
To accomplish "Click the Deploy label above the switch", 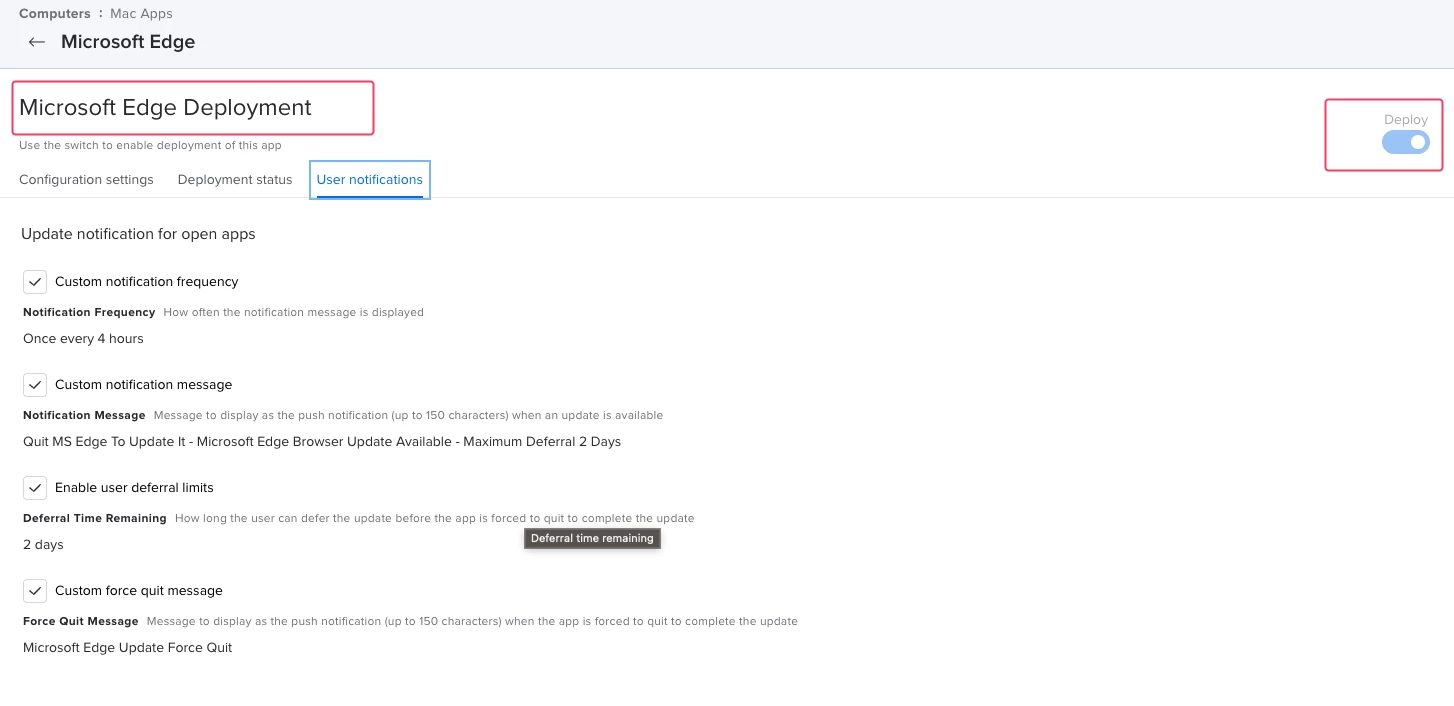I will [1406, 120].
